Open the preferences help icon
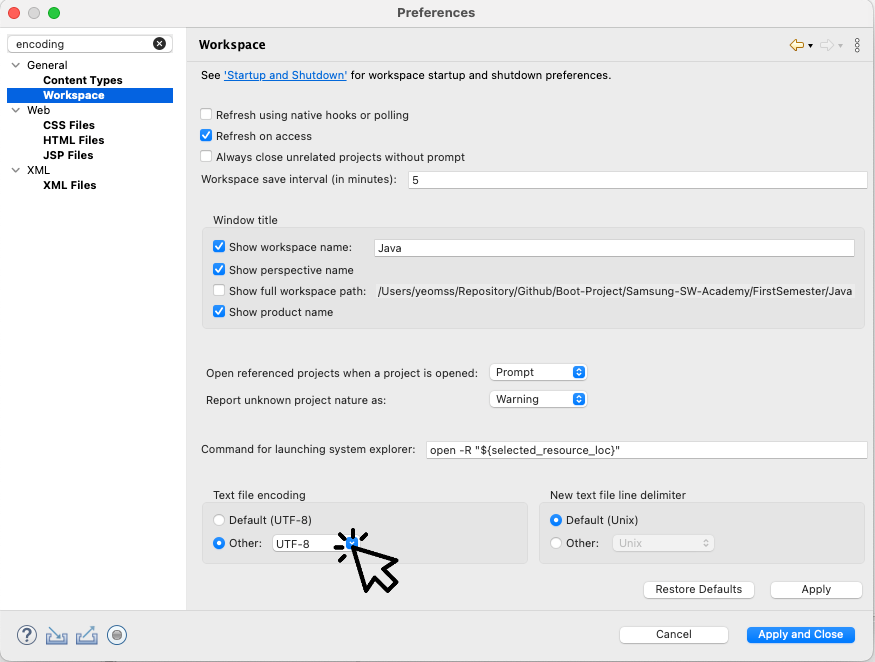The width and height of the screenshot is (875, 662). pyautogui.click(x=27, y=635)
